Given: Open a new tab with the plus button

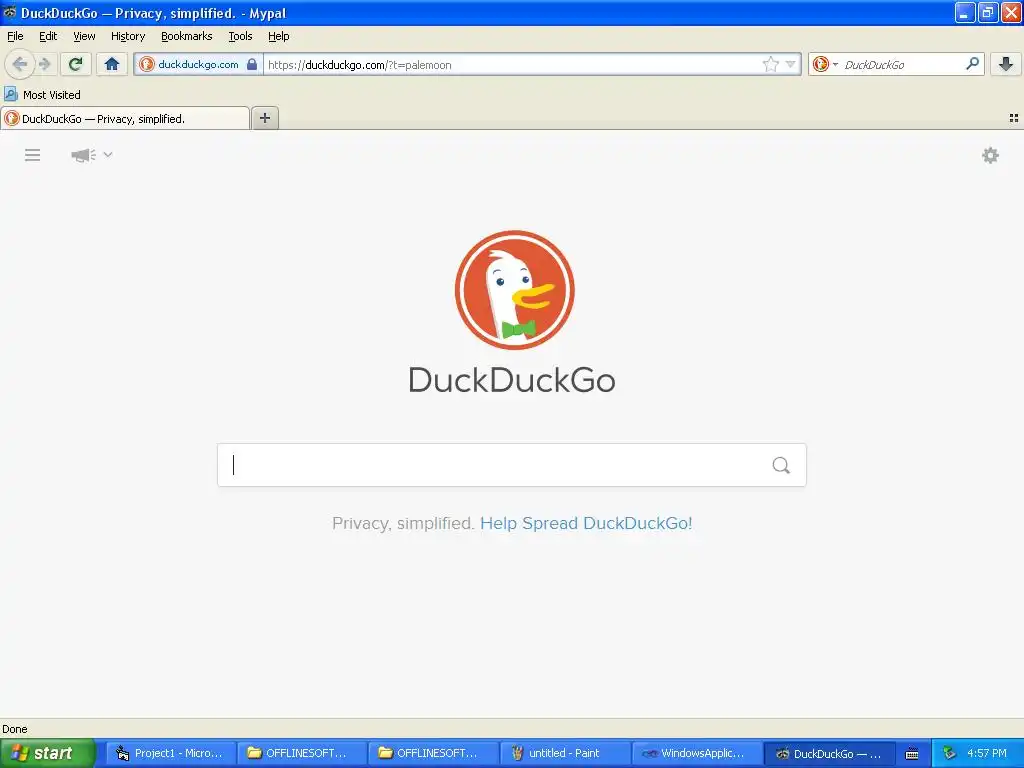Looking at the screenshot, I should coord(264,118).
